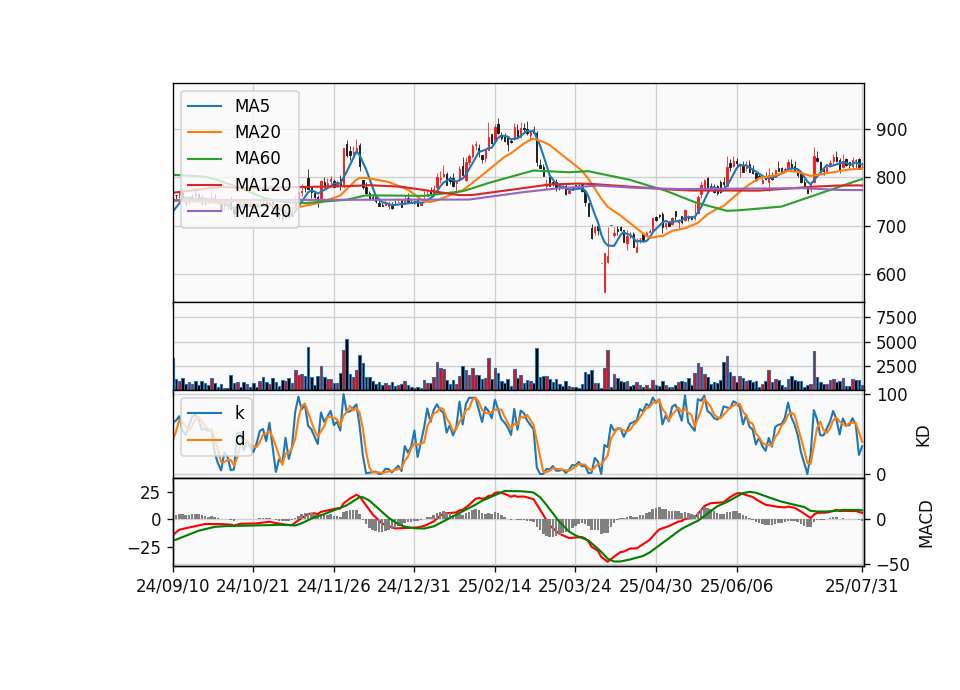Click the blue MA5 legend line sample
The height and width of the screenshot is (690, 960).
(x=204, y=106)
